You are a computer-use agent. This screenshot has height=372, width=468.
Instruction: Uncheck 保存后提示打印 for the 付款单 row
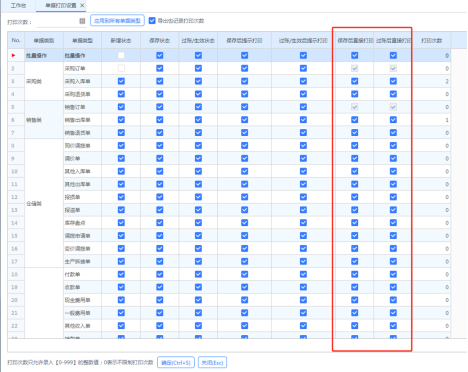245,274
